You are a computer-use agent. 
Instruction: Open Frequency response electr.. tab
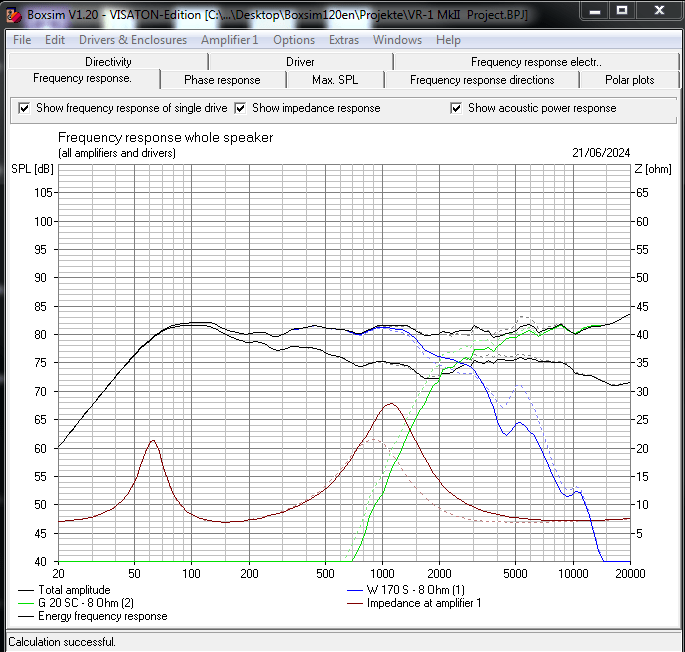[x=536, y=62]
